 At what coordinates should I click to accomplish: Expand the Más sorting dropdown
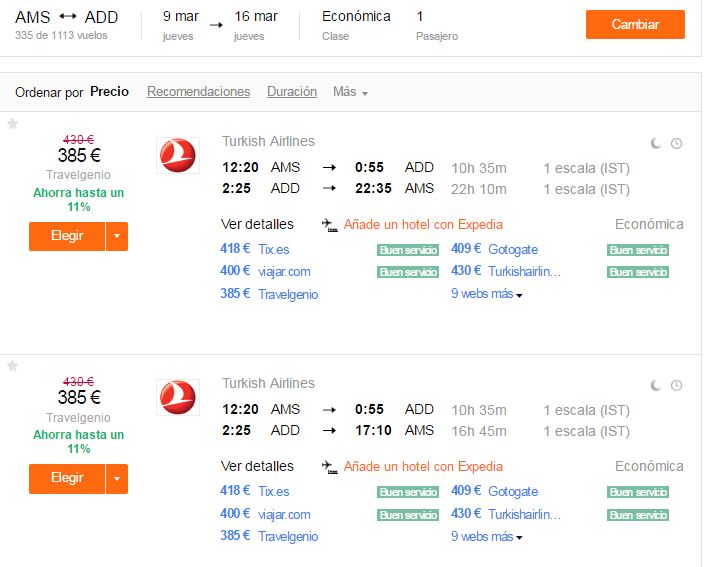(x=350, y=92)
